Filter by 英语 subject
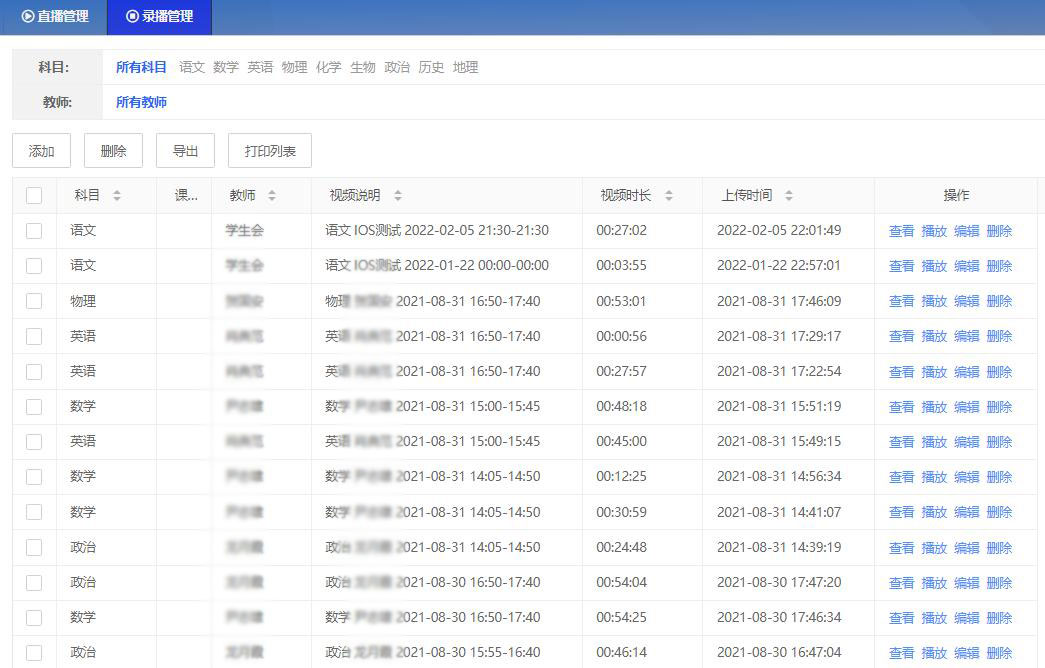This screenshot has width=1045, height=668. [x=260, y=67]
